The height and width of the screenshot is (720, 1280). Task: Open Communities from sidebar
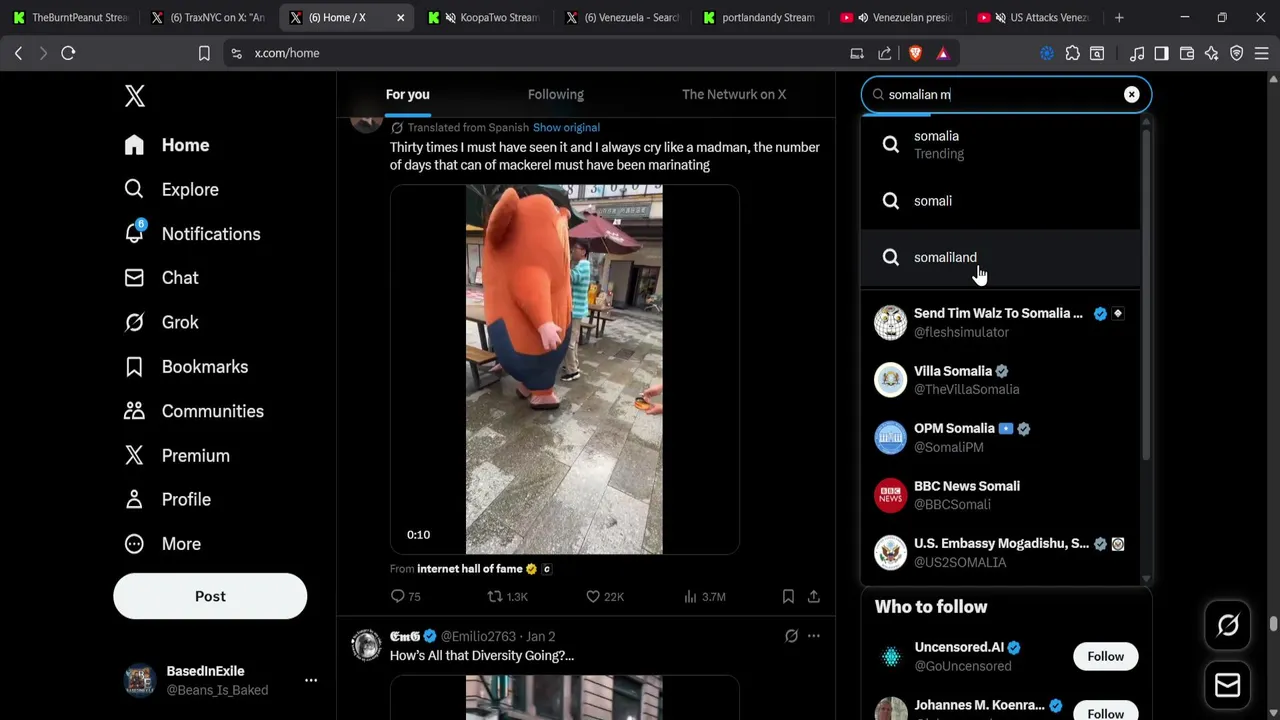pos(194,411)
